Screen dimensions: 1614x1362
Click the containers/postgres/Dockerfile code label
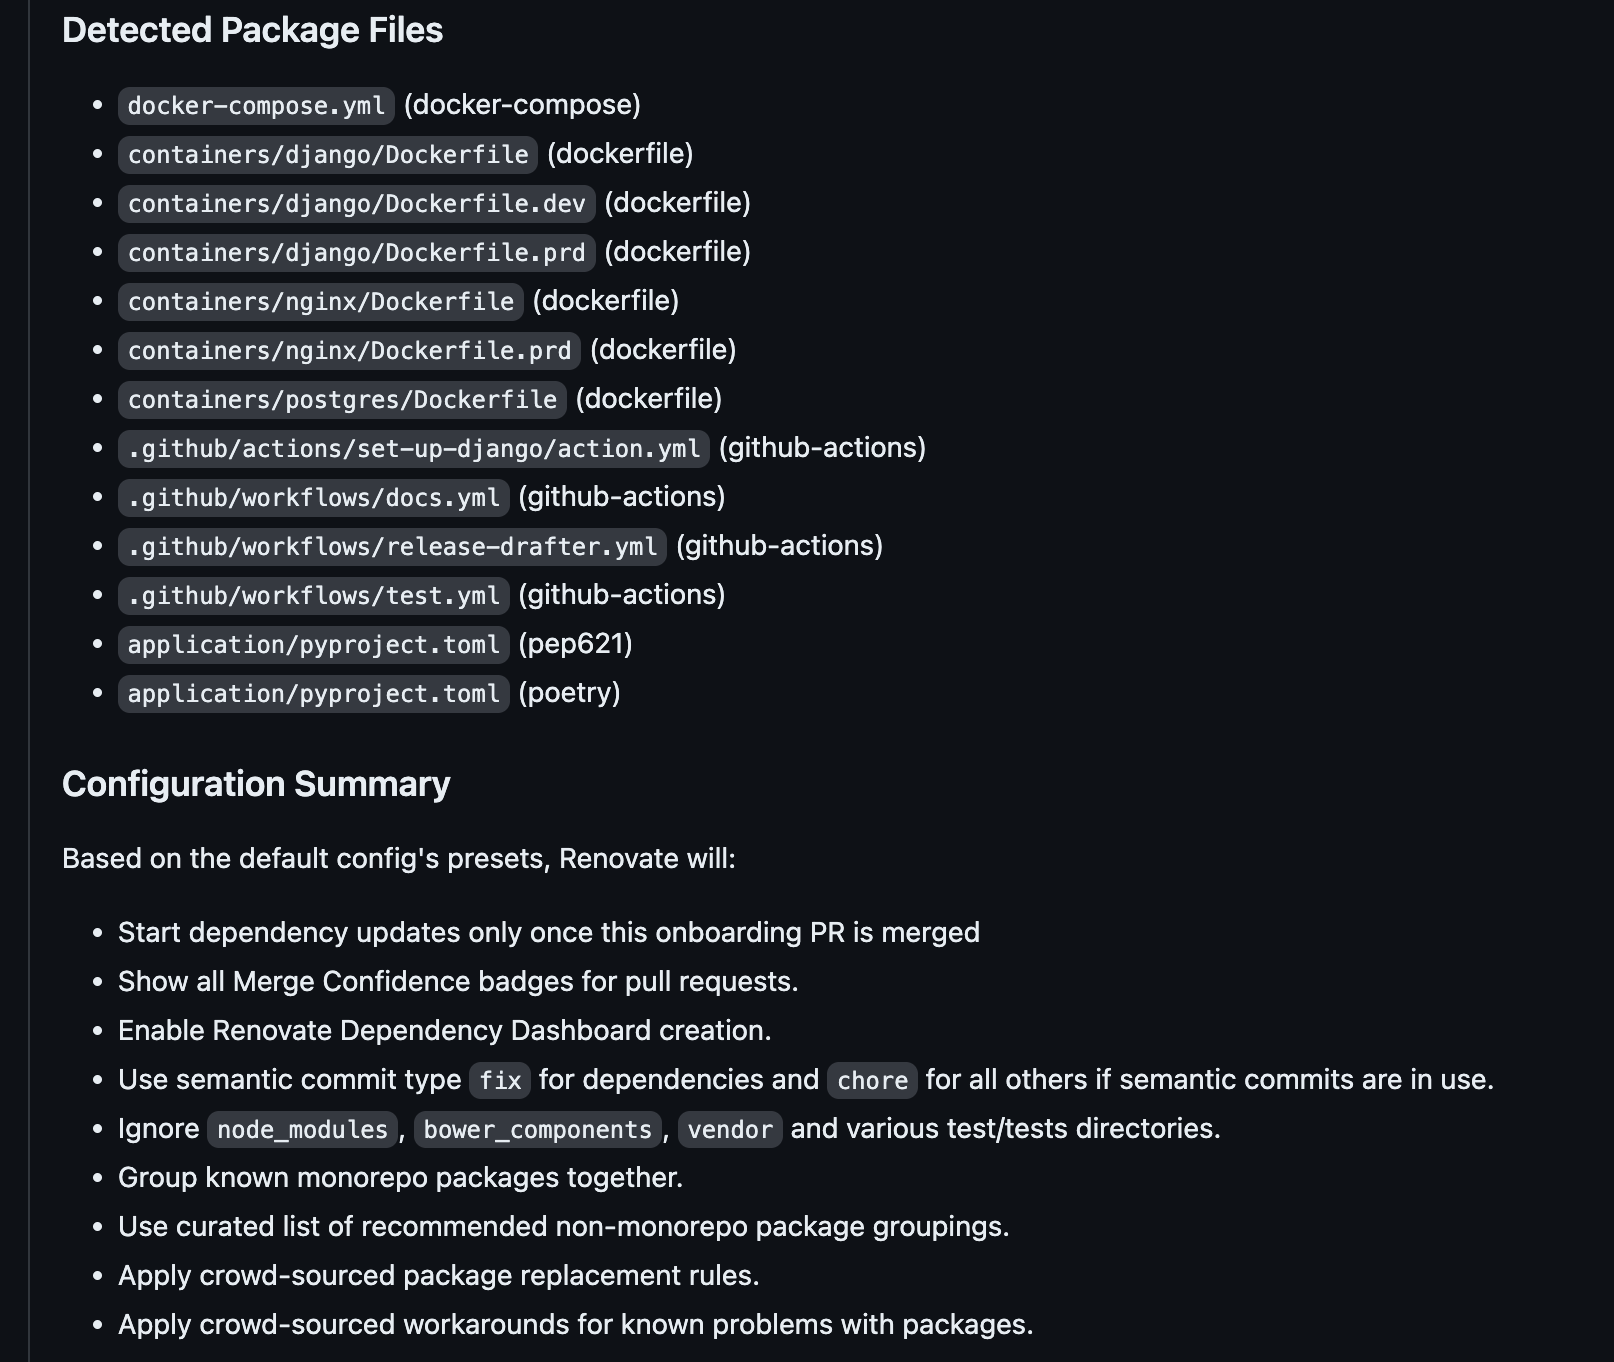point(342,400)
